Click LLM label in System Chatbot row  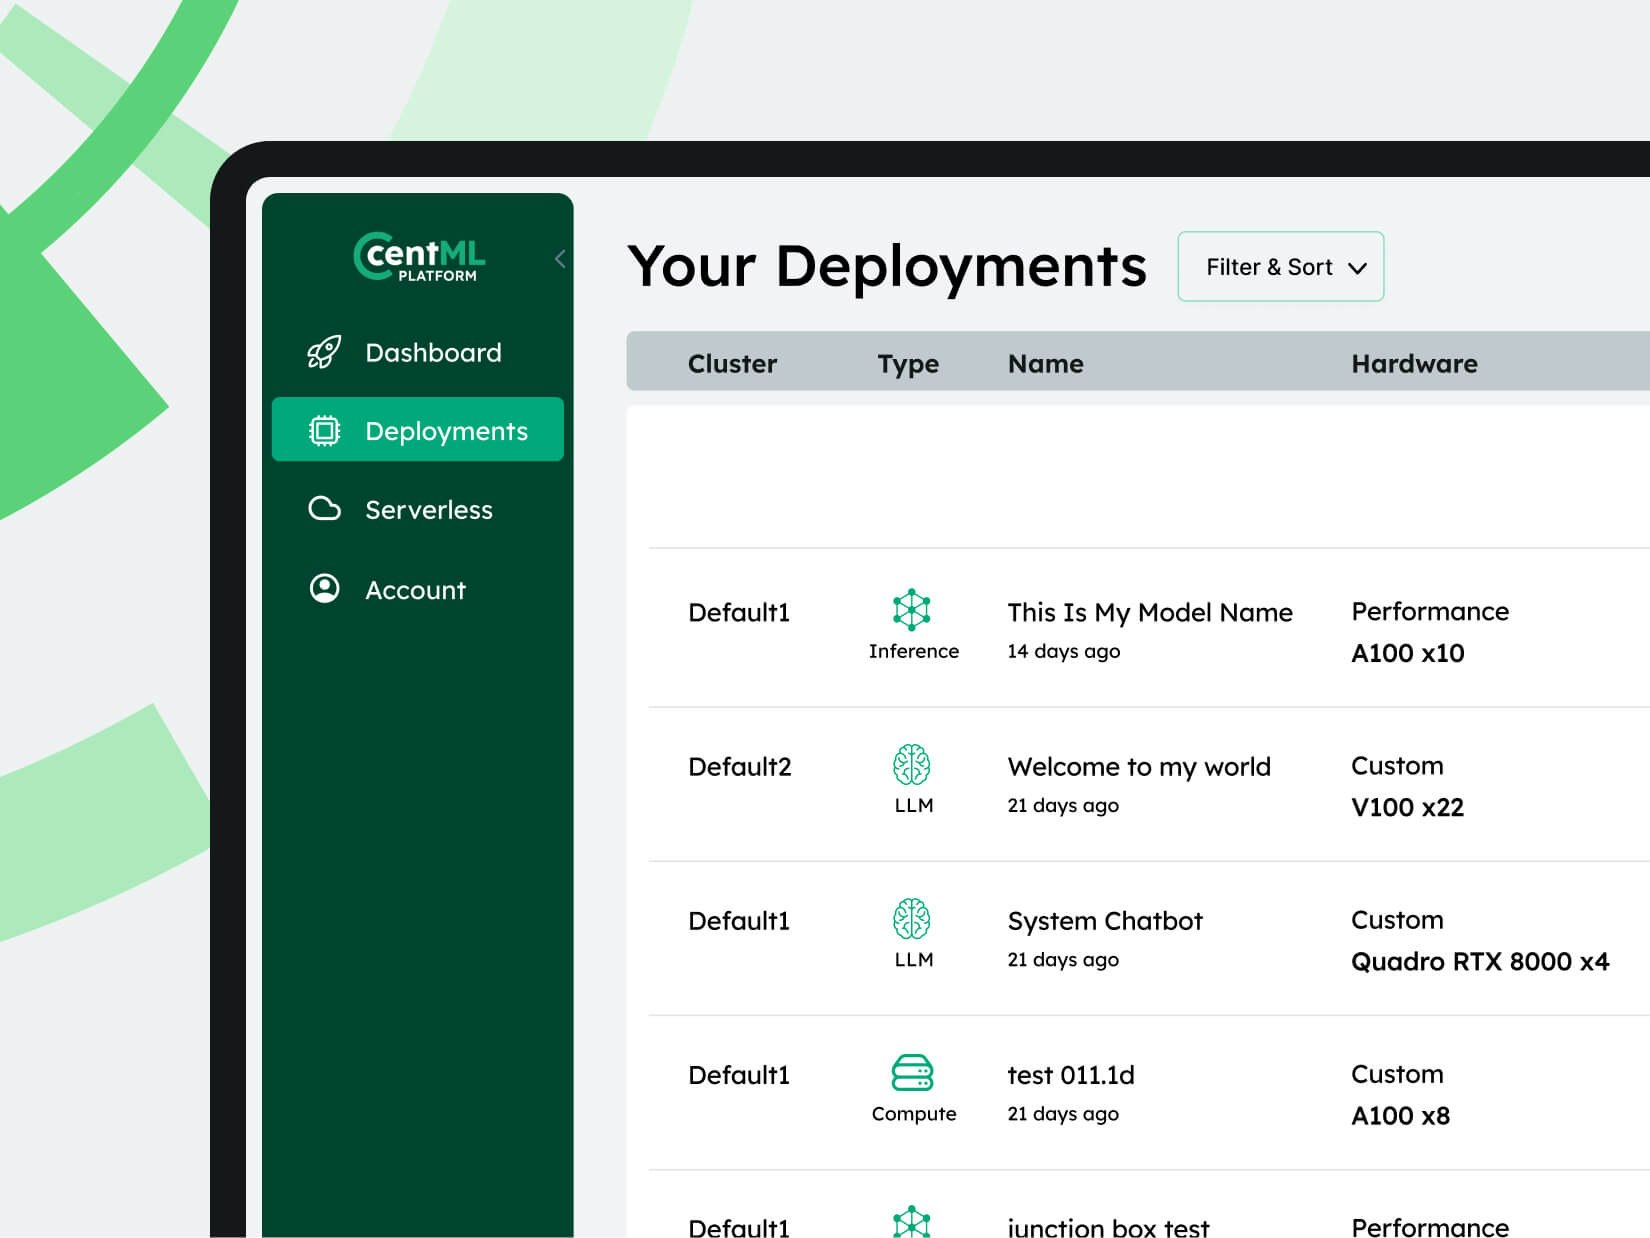[x=914, y=959]
